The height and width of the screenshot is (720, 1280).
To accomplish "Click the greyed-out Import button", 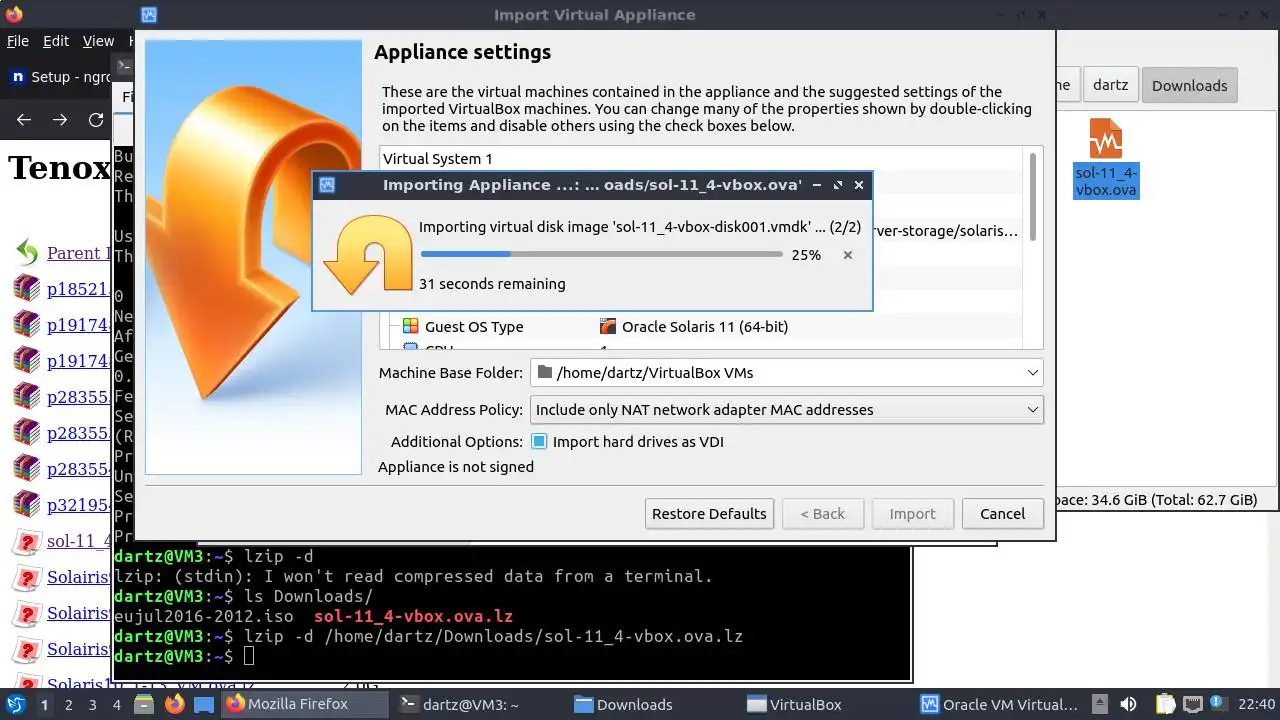I will tap(912, 513).
